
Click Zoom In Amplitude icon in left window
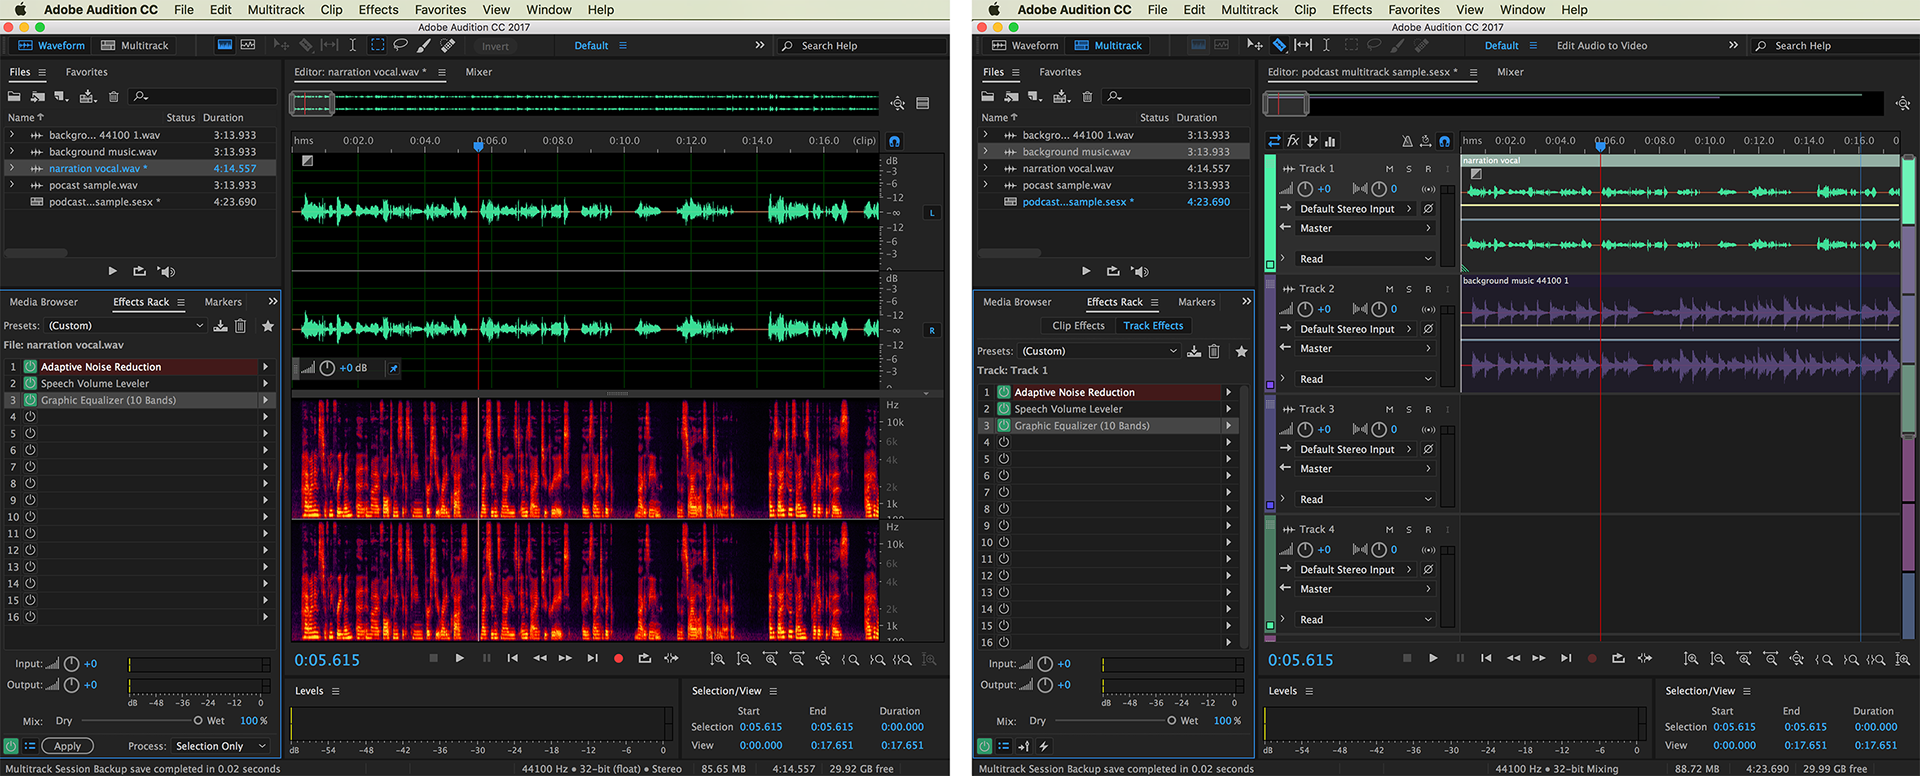click(x=717, y=659)
